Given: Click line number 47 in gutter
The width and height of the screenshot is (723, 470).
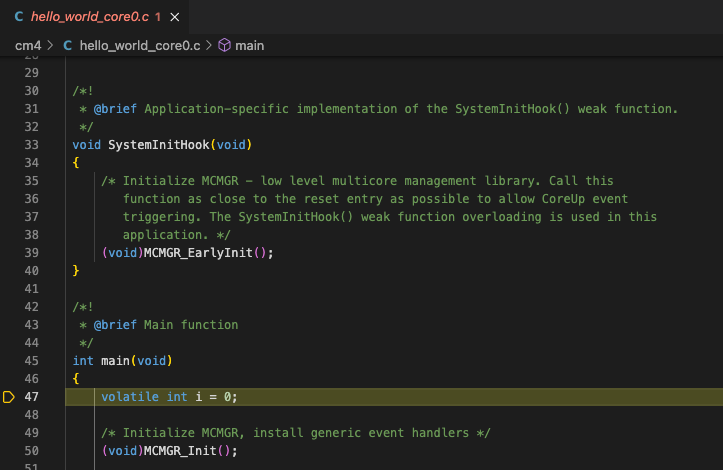Looking at the screenshot, I should (x=31, y=397).
